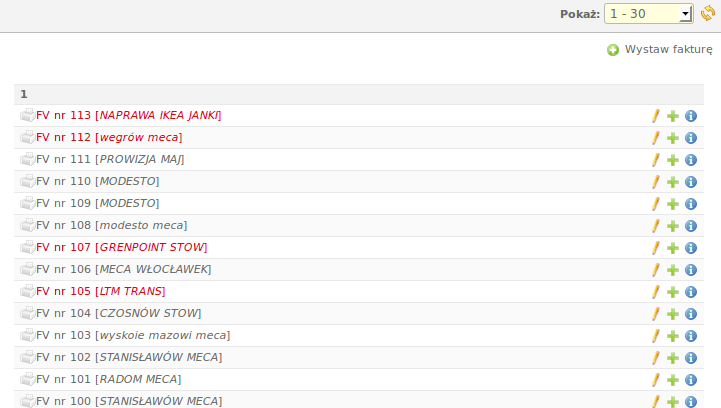
Task: View info for FV nr 106 MECA WŁOCŁAWEK
Action: click(x=691, y=270)
